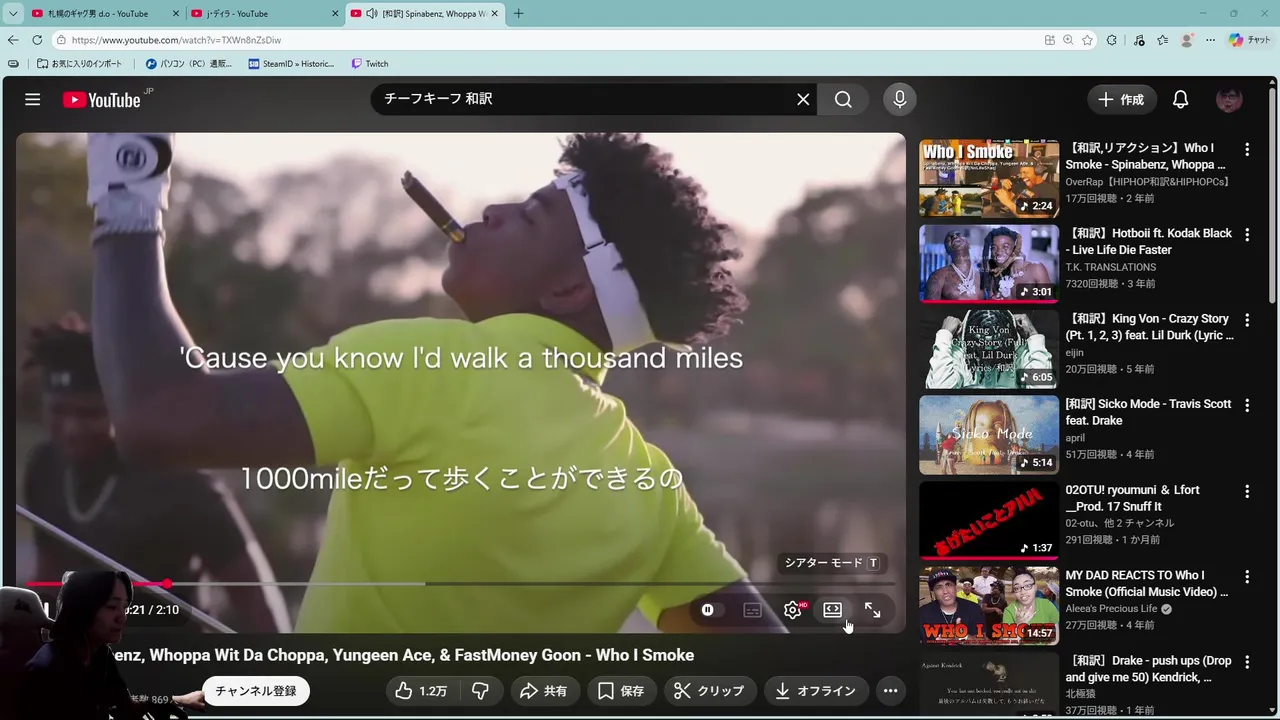Viewport: 1280px width, 720px height.
Task: Switch to theater mode in player
Action: tap(832, 610)
